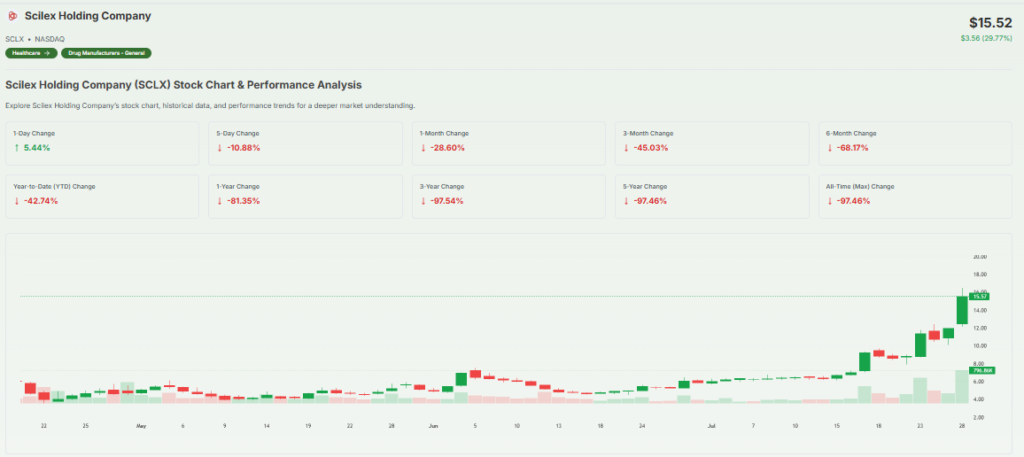Click the 15.57 price label on chart axis
This screenshot has height=457, width=1024.
[979, 296]
